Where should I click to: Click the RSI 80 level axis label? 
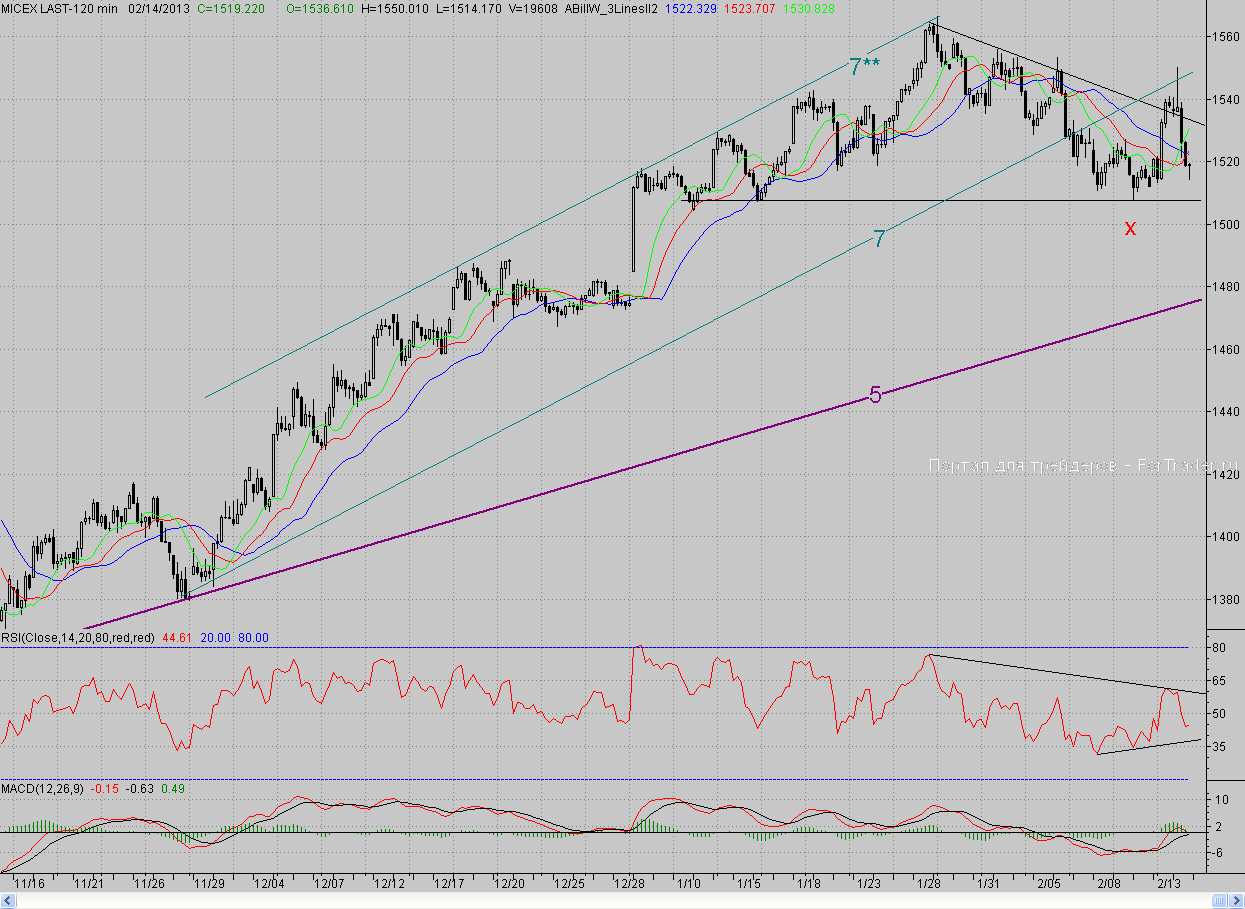point(1219,648)
